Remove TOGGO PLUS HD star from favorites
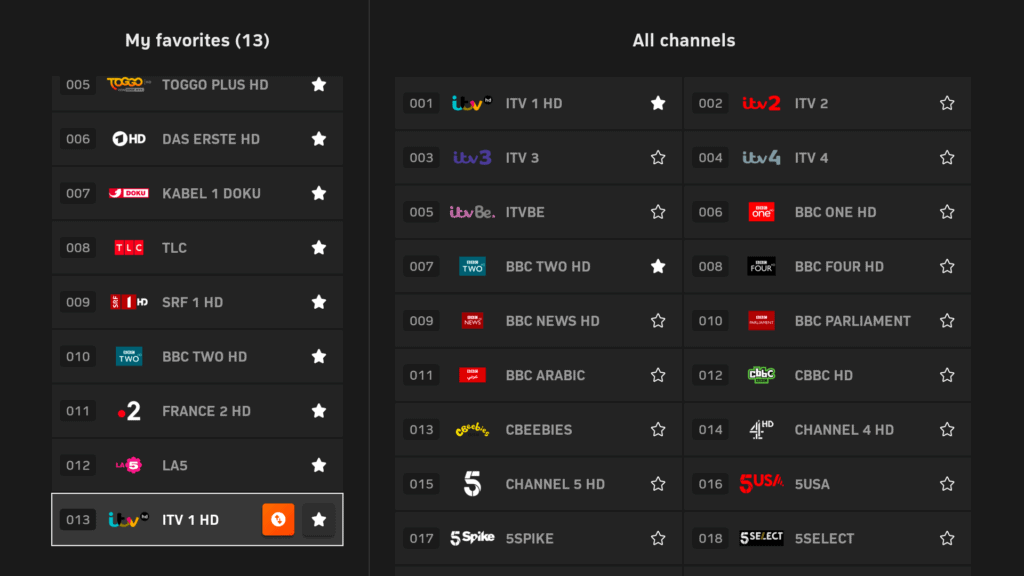 tap(319, 85)
